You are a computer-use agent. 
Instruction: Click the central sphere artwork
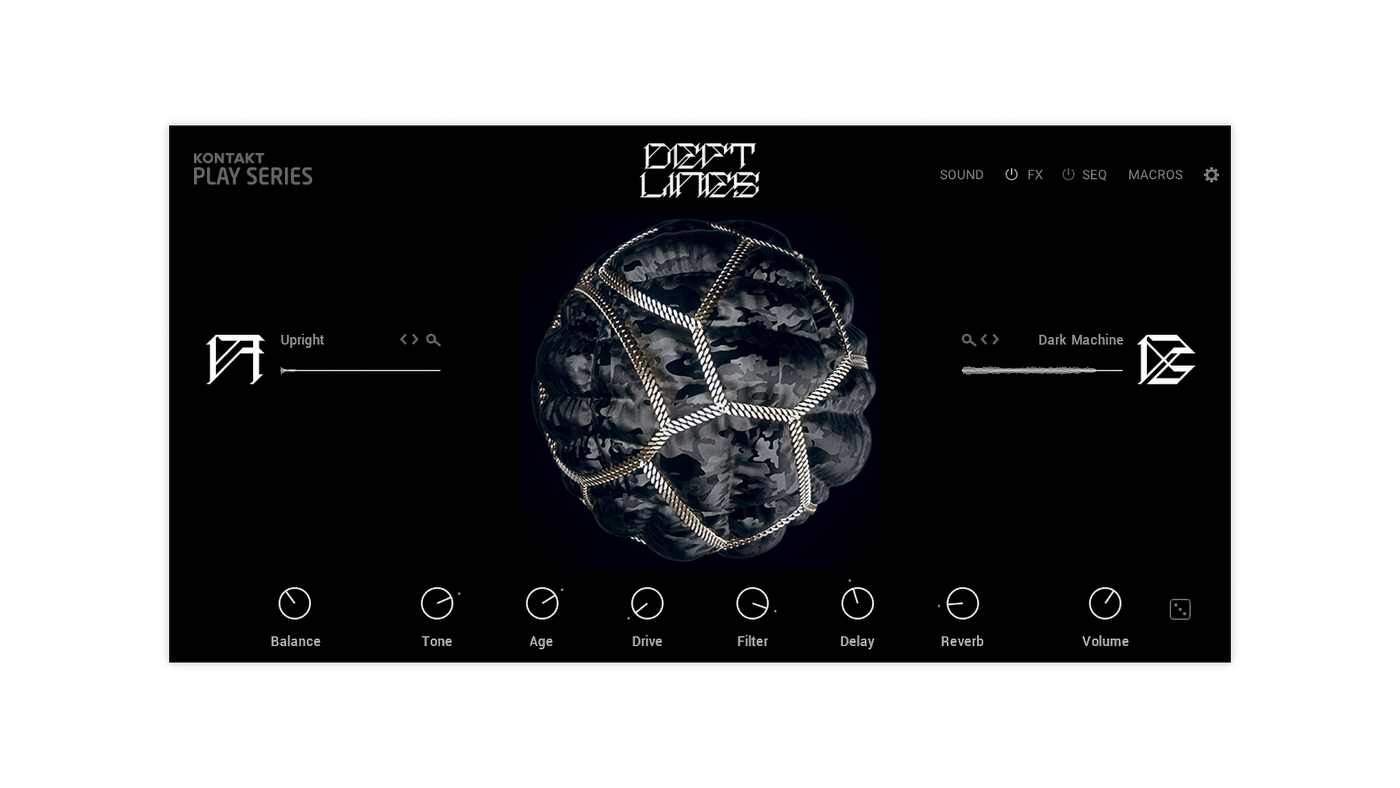(x=702, y=388)
